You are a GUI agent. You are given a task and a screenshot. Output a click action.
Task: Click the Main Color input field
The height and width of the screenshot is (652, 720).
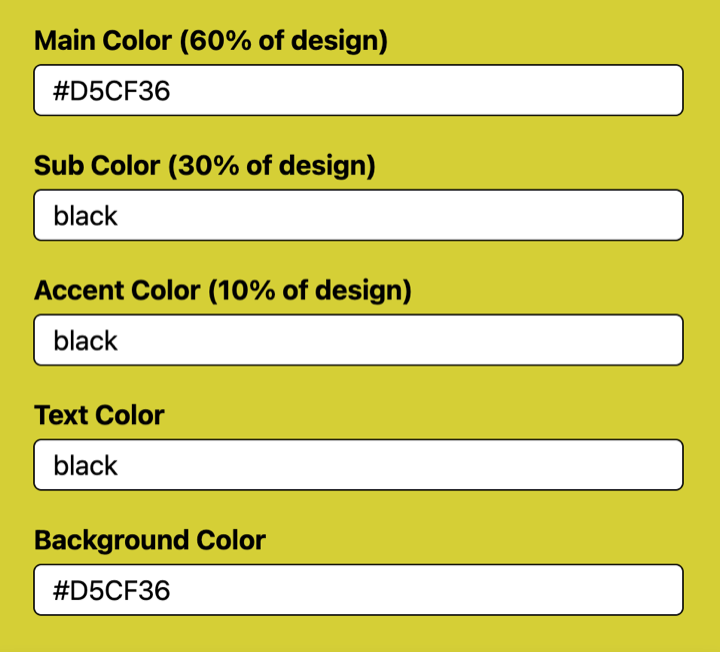coord(358,91)
